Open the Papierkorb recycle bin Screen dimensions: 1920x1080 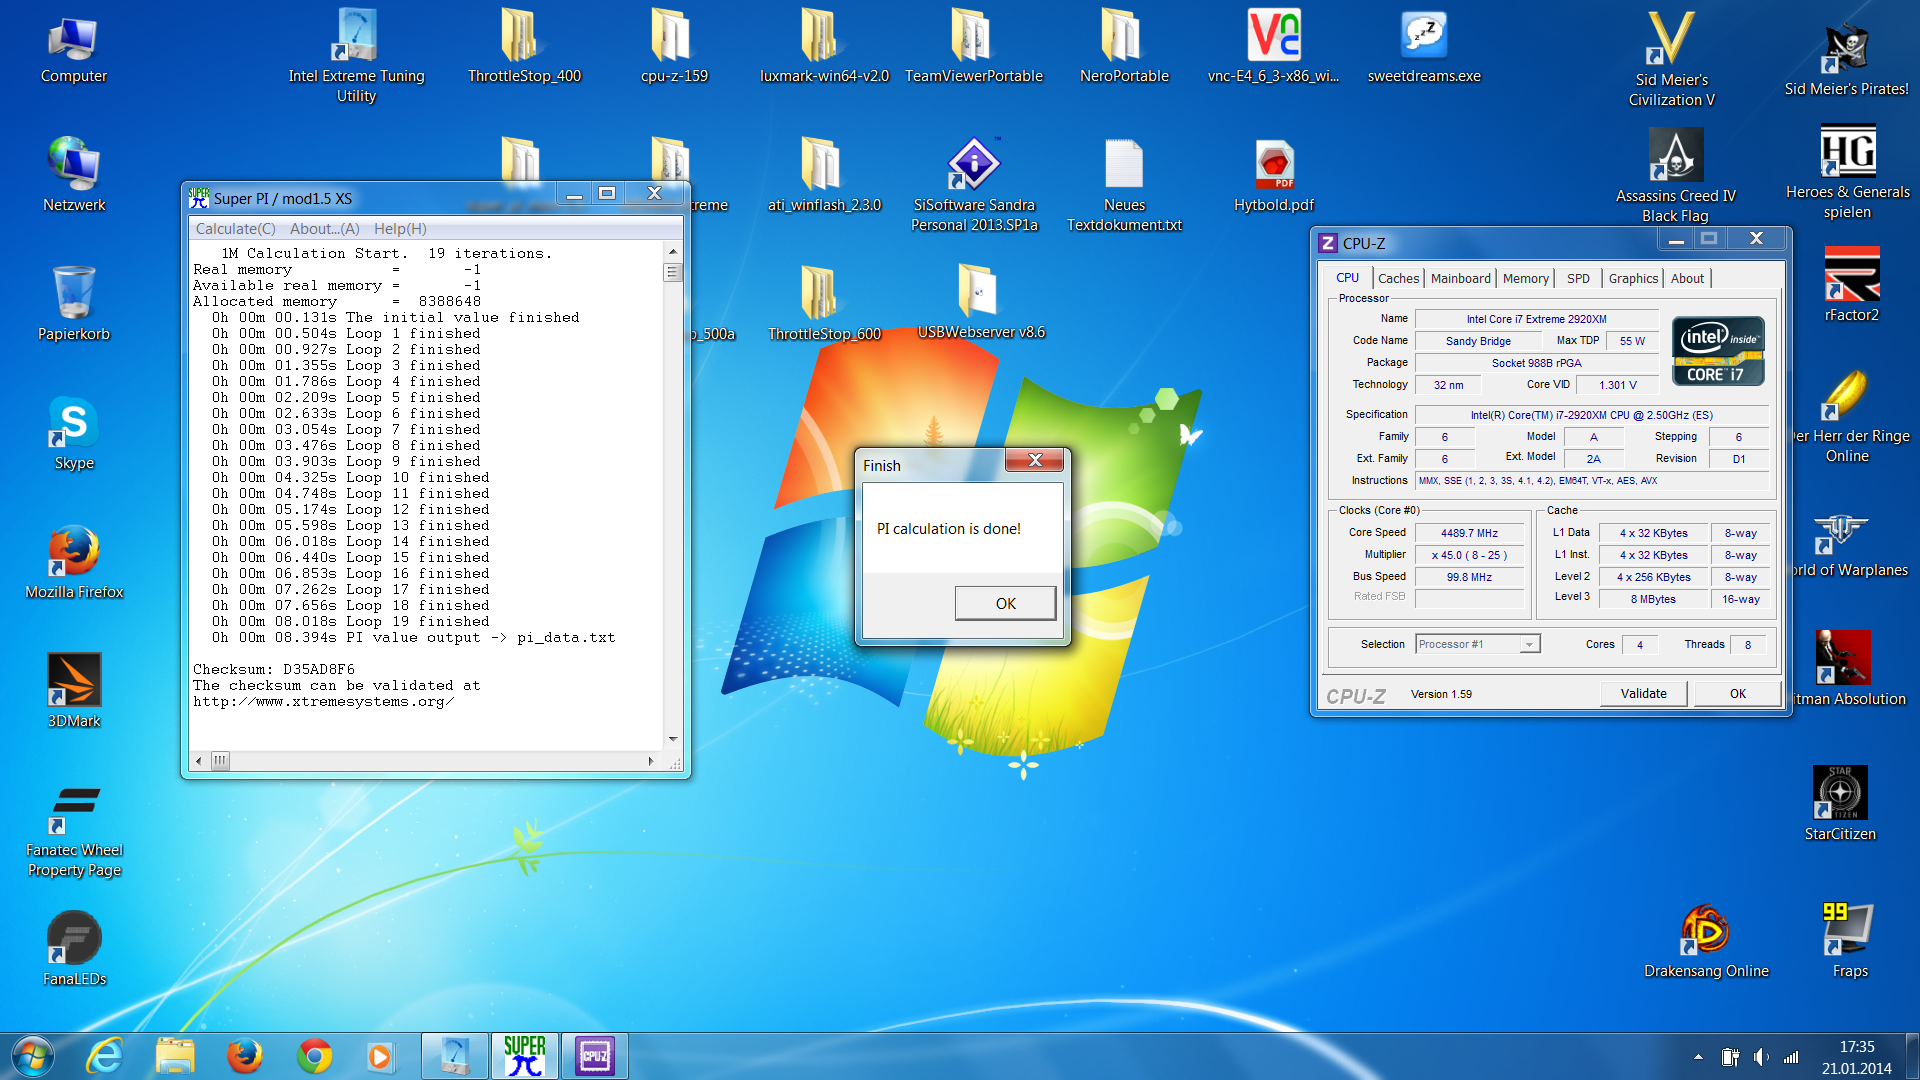74,293
